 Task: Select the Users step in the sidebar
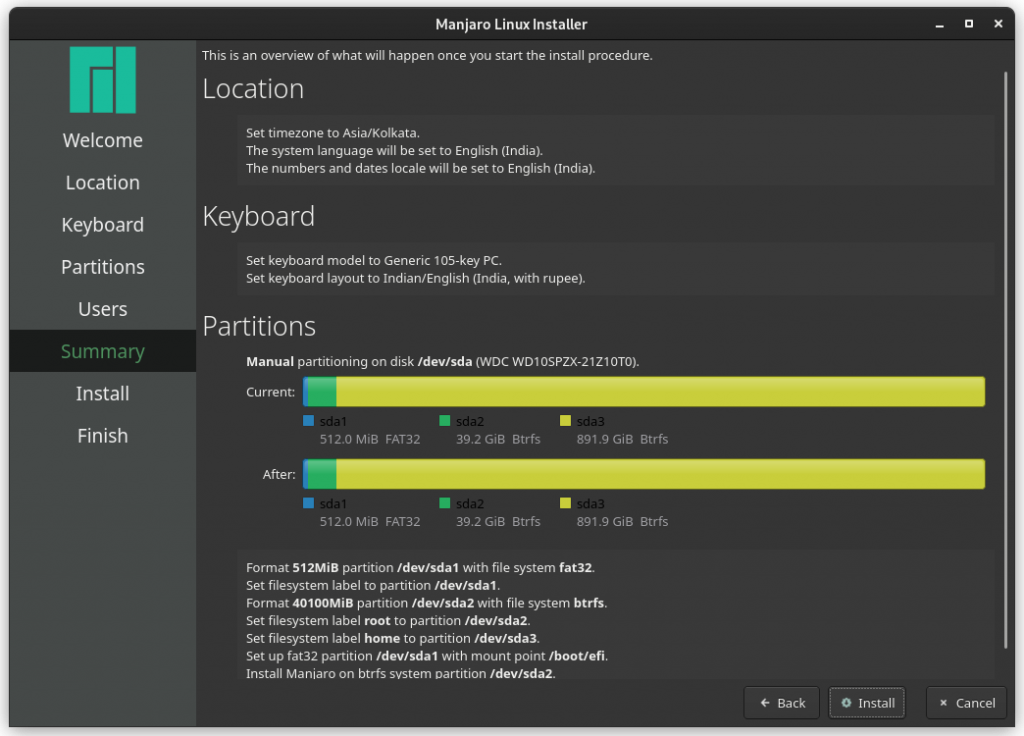pyautogui.click(x=102, y=308)
